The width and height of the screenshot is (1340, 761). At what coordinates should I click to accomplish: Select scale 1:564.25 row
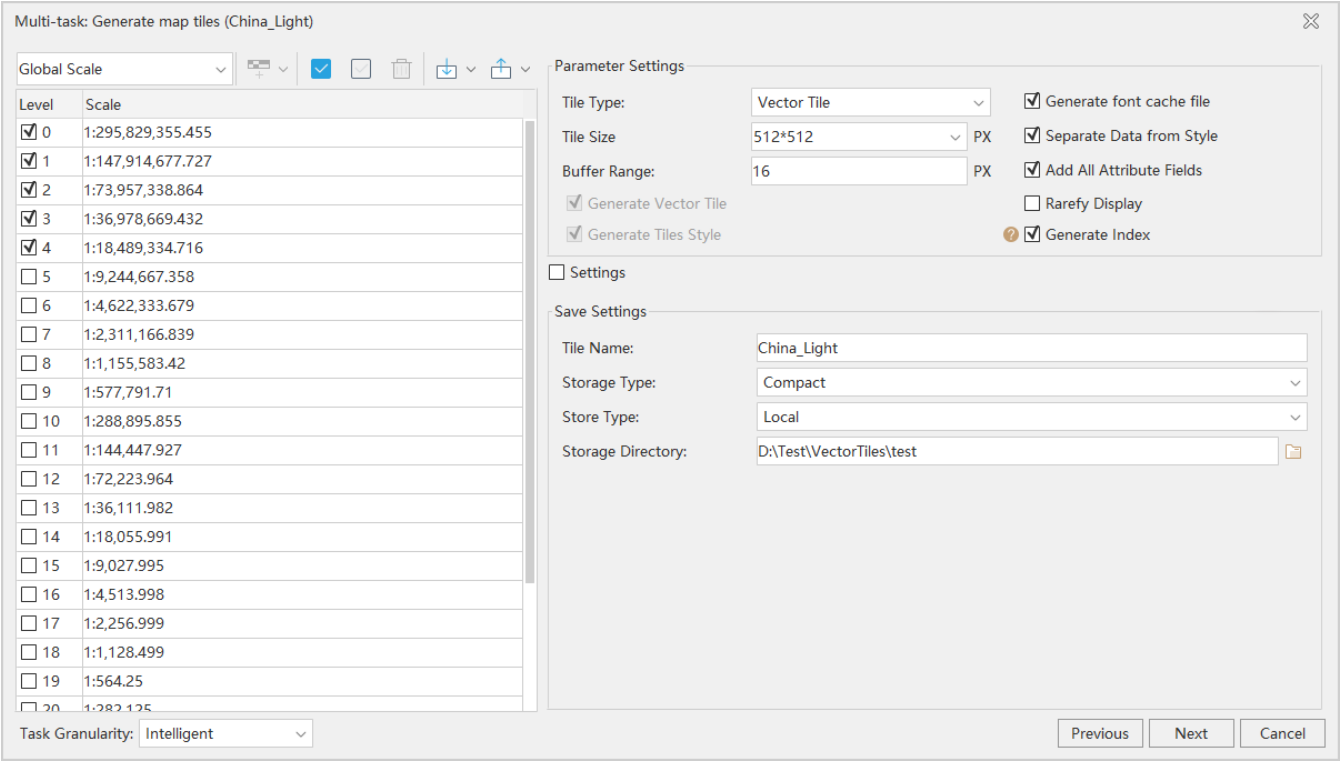click(x=270, y=682)
